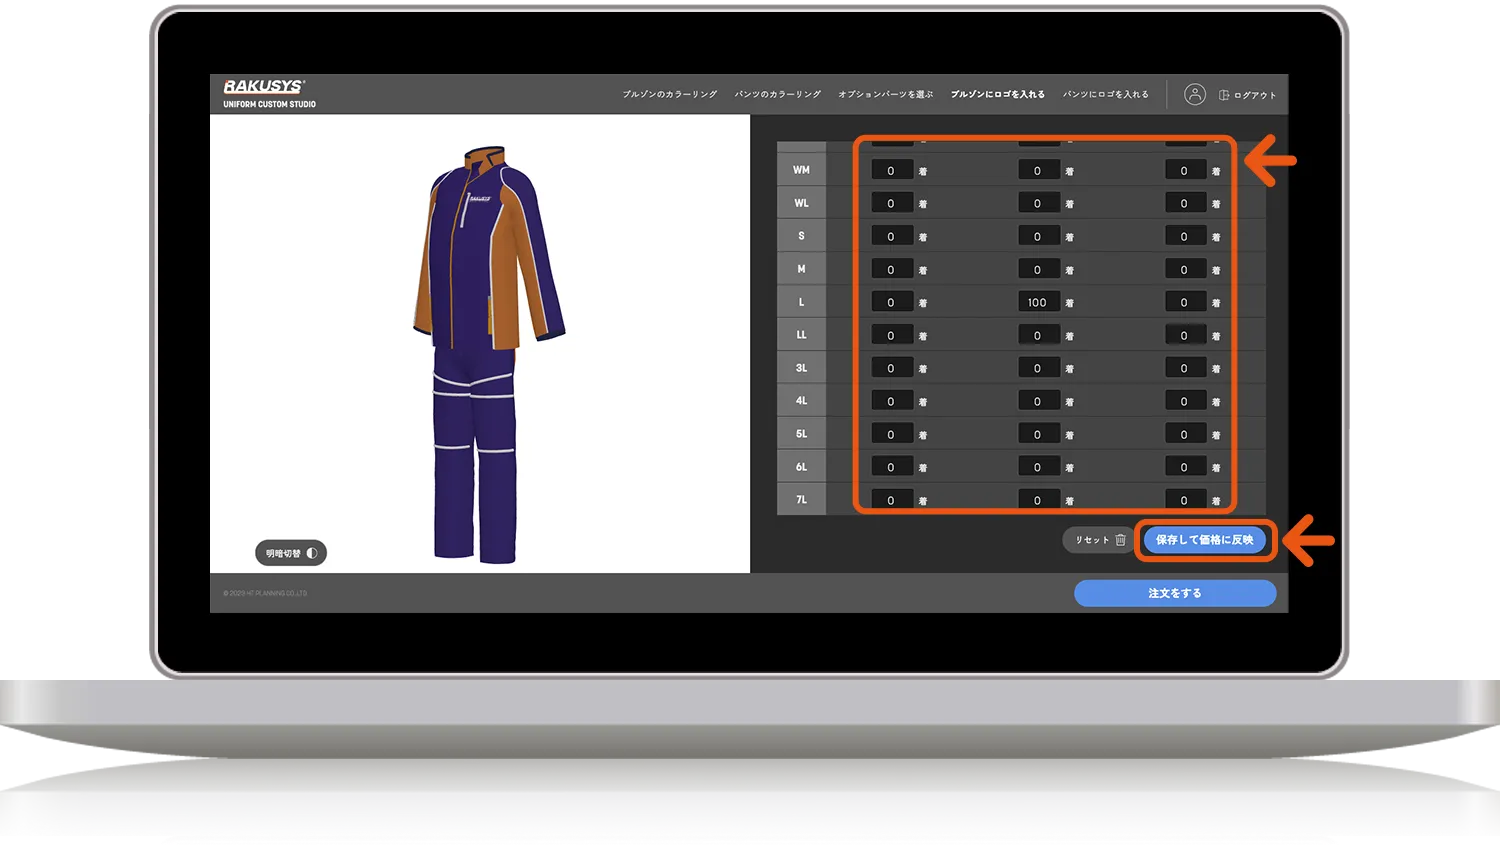The height and width of the screenshot is (850, 1500).
Task: Click the ログアウト logout icon
Action: 1224,95
